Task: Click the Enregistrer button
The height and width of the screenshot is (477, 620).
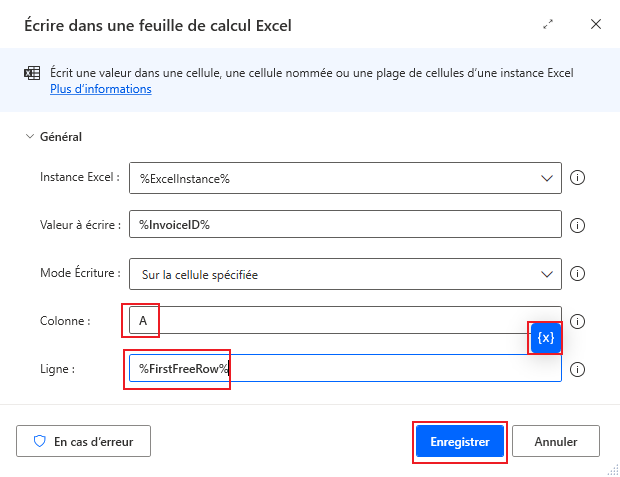Action: (459, 441)
